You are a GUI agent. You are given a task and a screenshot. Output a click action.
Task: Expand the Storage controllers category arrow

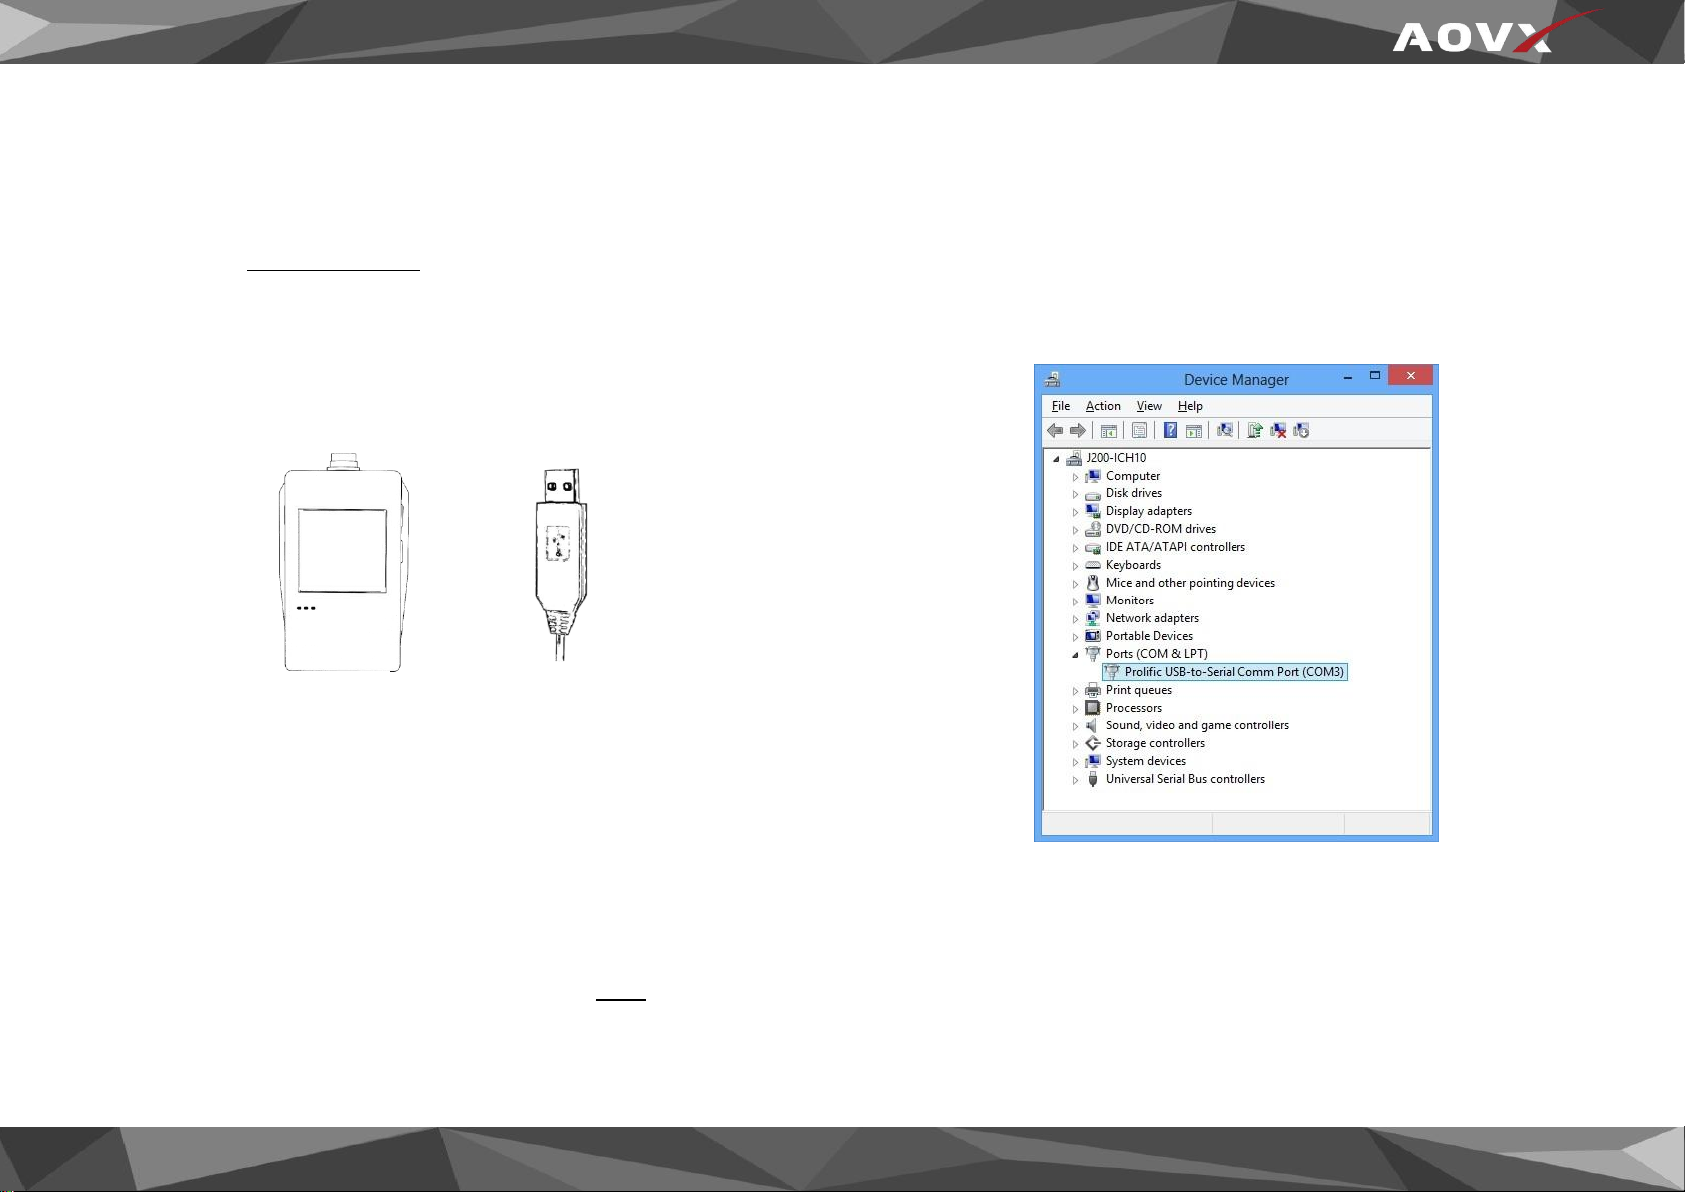(x=1076, y=744)
